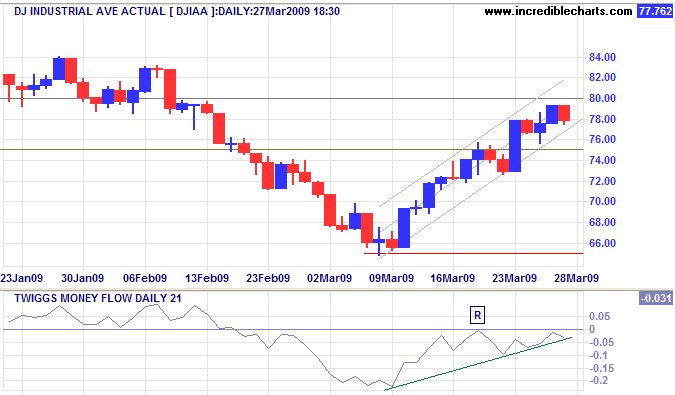Click the 02Mar09 date label
Image resolution: width=675 pixels, height=395 pixels.
329,278
